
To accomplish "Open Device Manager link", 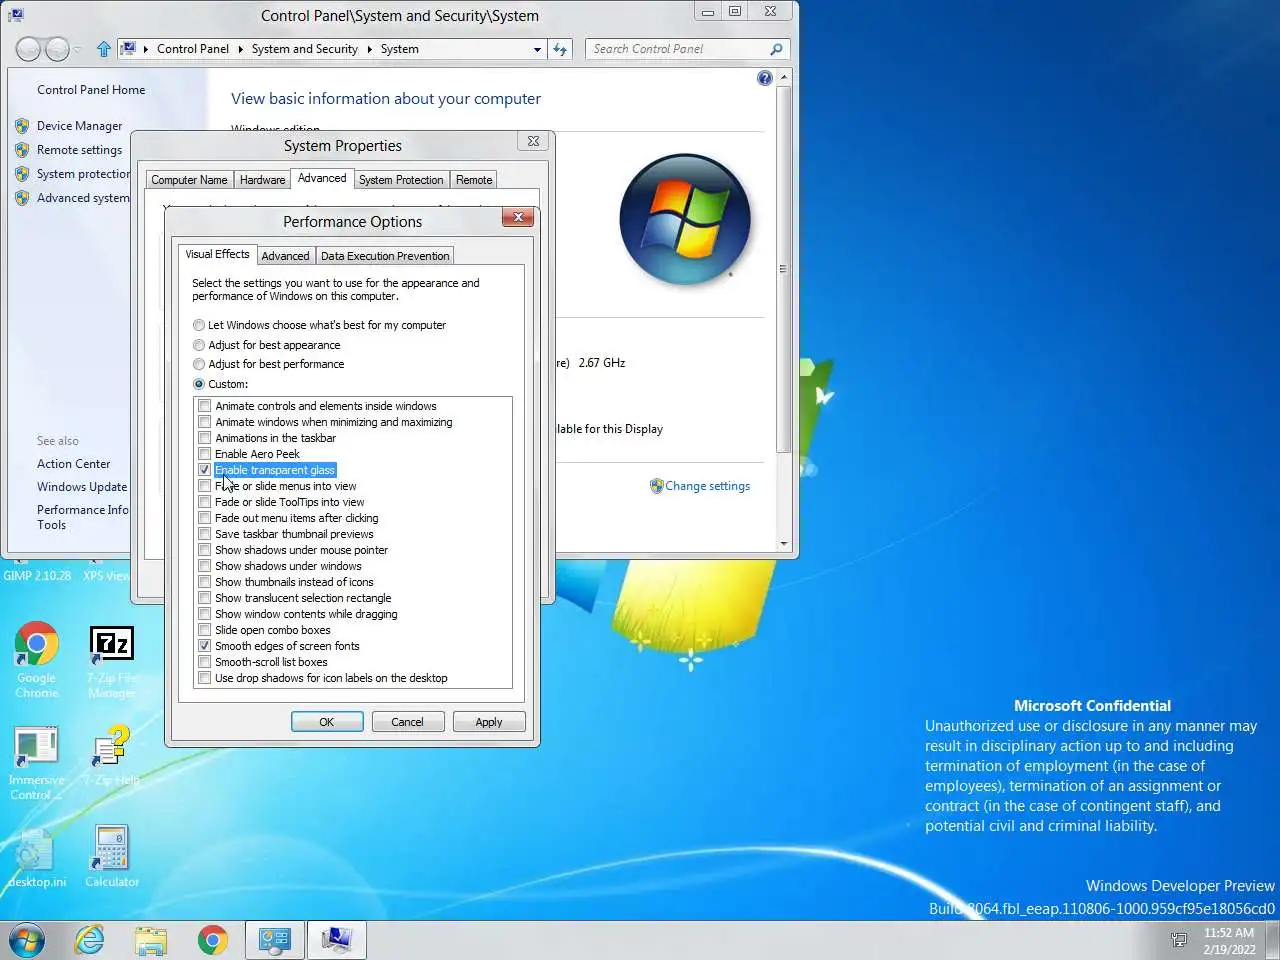I will [x=80, y=126].
